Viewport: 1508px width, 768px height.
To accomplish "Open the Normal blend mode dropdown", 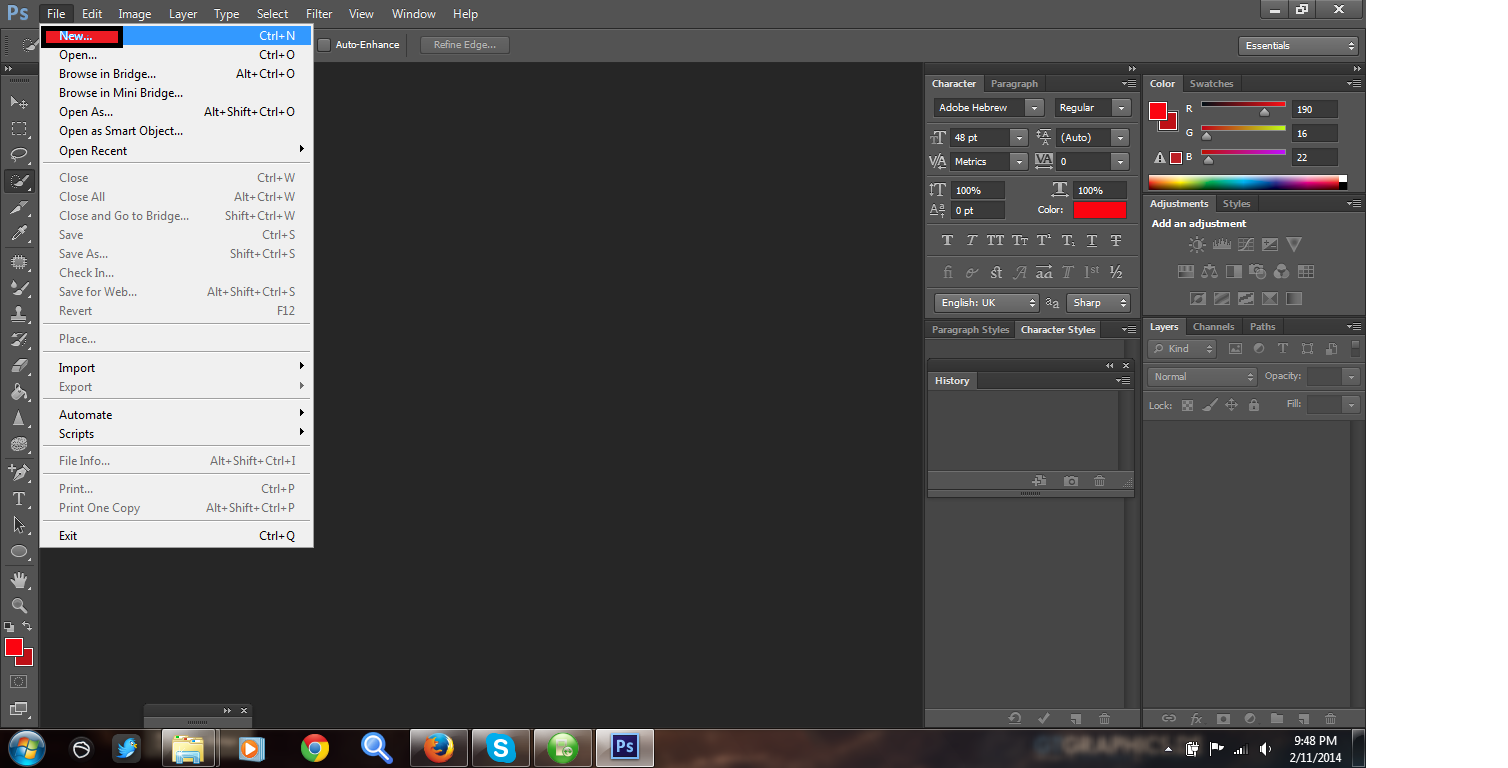I will [1202, 377].
